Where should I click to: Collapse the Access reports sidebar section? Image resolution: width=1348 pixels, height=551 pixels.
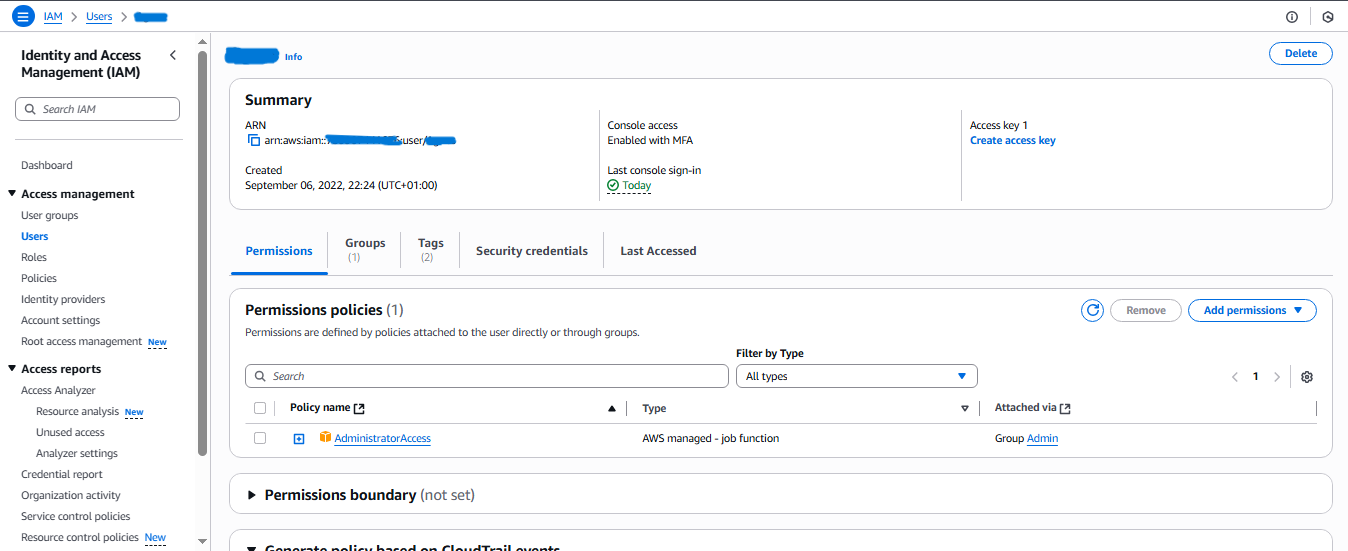(x=12, y=369)
